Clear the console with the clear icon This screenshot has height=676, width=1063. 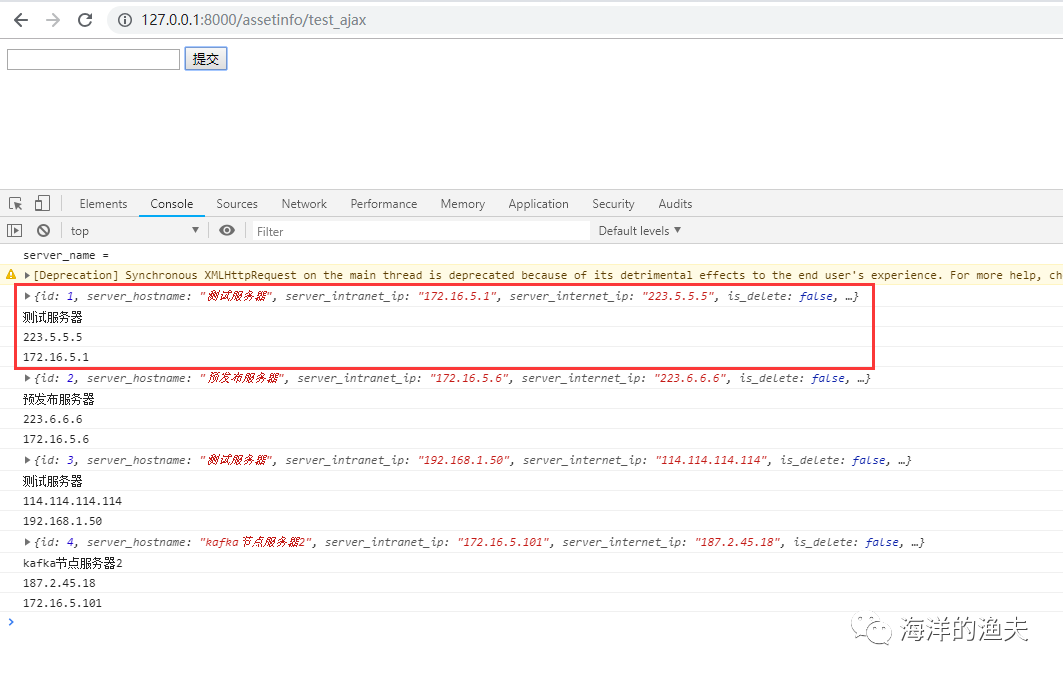43,231
